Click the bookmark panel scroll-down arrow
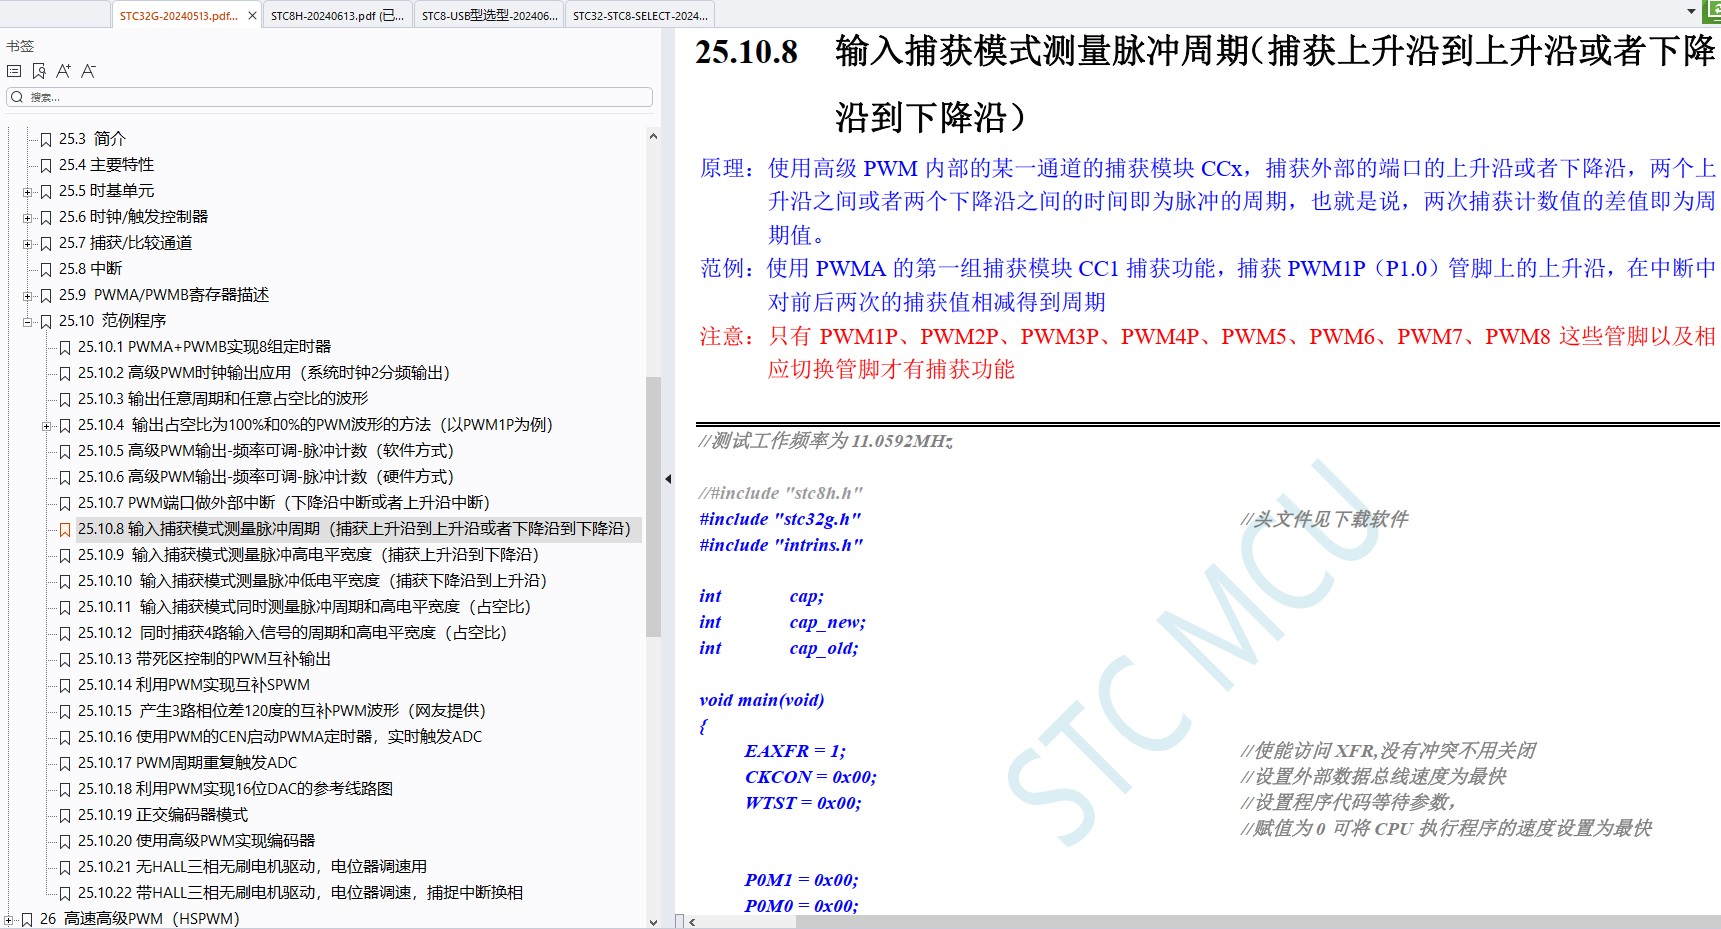Screen dimensions: 1721x929 click(653, 922)
